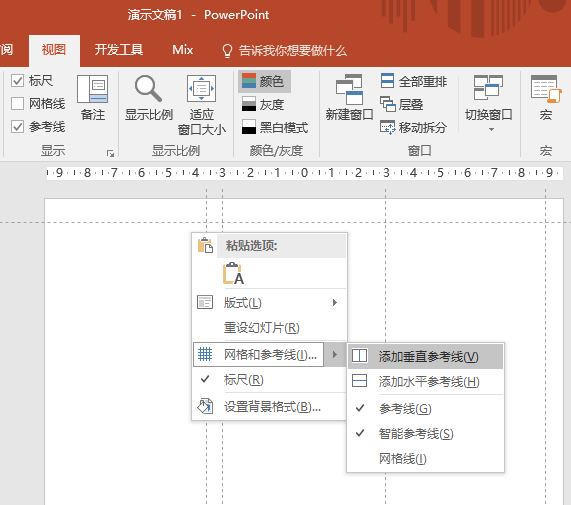Uncheck the 标尺 ruler checkbox
The image size is (571, 505).
click(17, 80)
